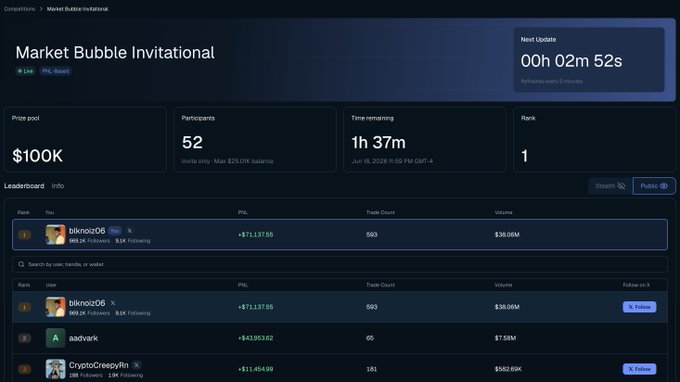Click the Trade Count header in leaderboard list
Image resolution: width=680 pixels, height=382 pixels.
pos(380,285)
